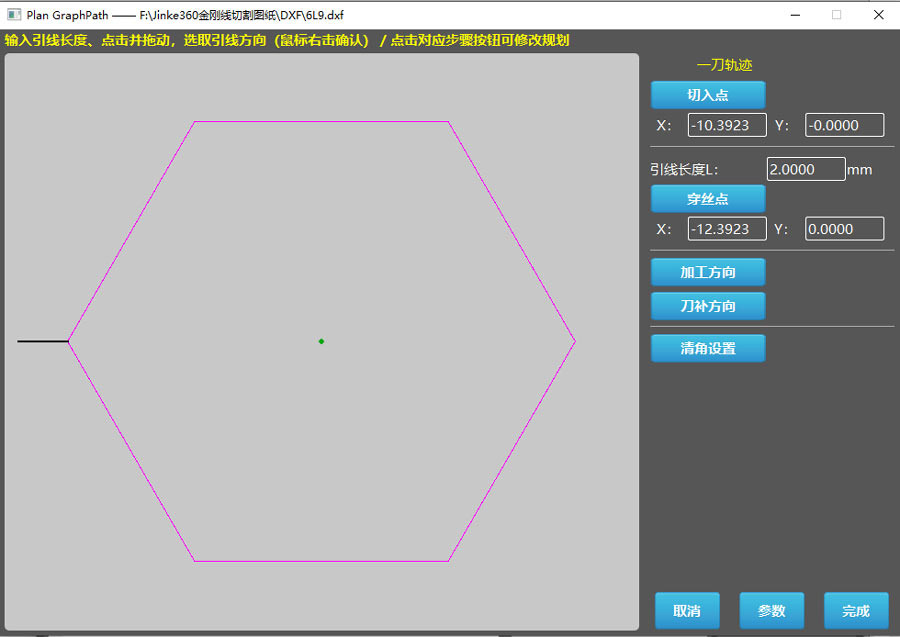The height and width of the screenshot is (637, 900).
Task: Focus the 穿丝点 Y coordinate field
Action: pos(844,229)
